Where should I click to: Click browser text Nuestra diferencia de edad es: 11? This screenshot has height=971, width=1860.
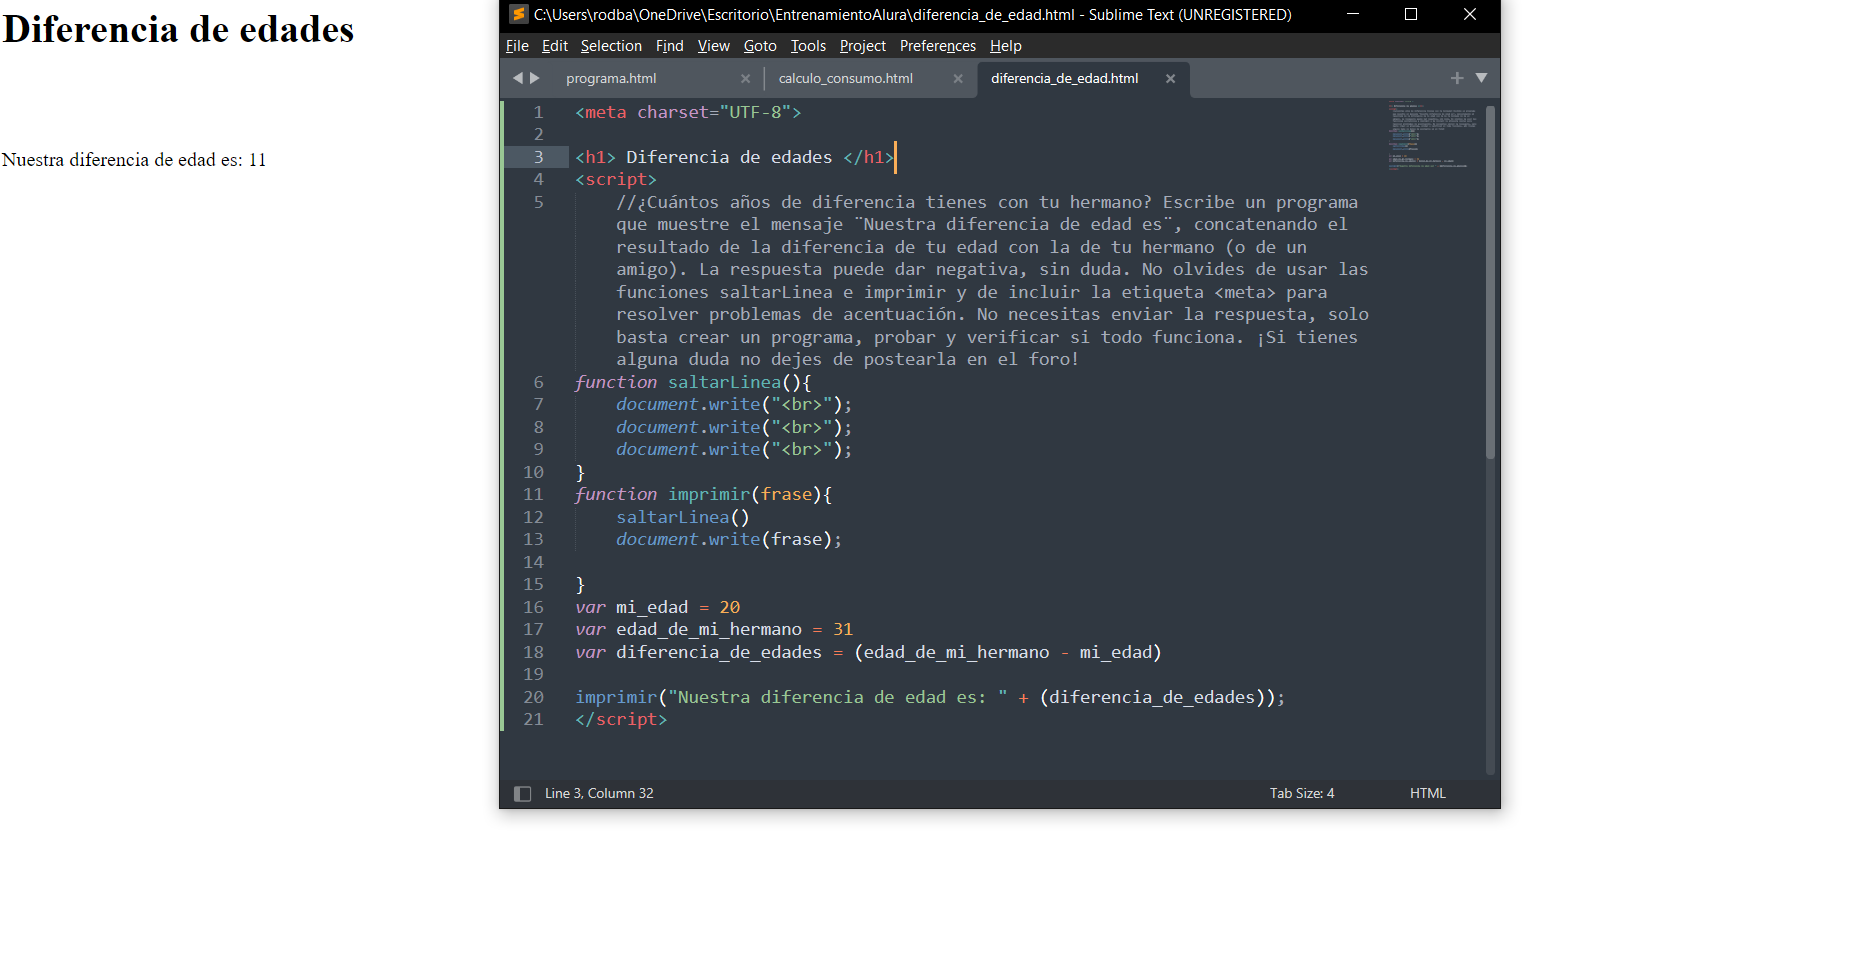pos(134,160)
